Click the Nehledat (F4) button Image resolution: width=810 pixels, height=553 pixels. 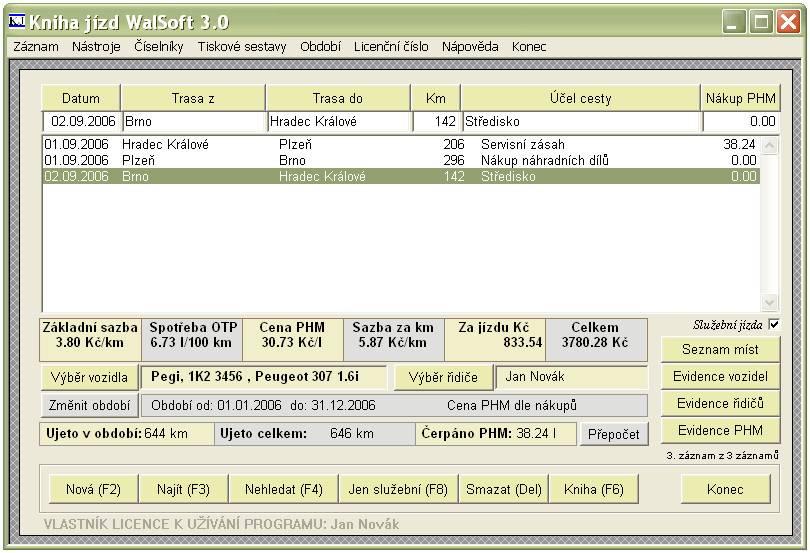click(x=284, y=489)
